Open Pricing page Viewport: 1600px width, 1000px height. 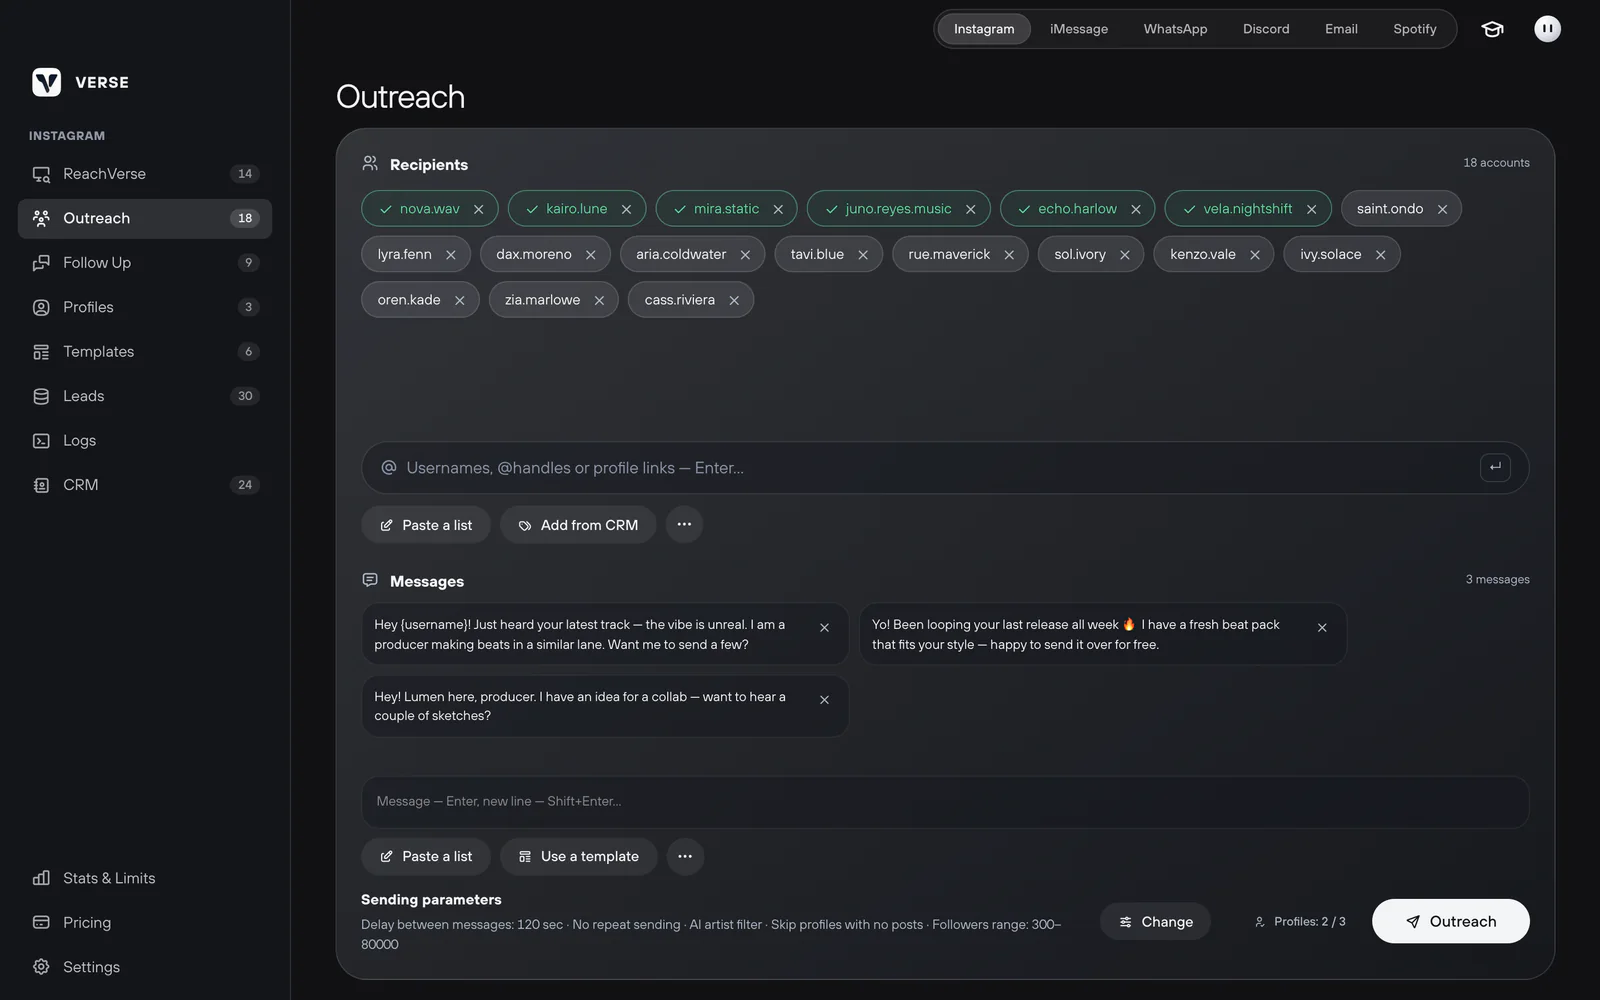pyautogui.click(x=145, y=922)
